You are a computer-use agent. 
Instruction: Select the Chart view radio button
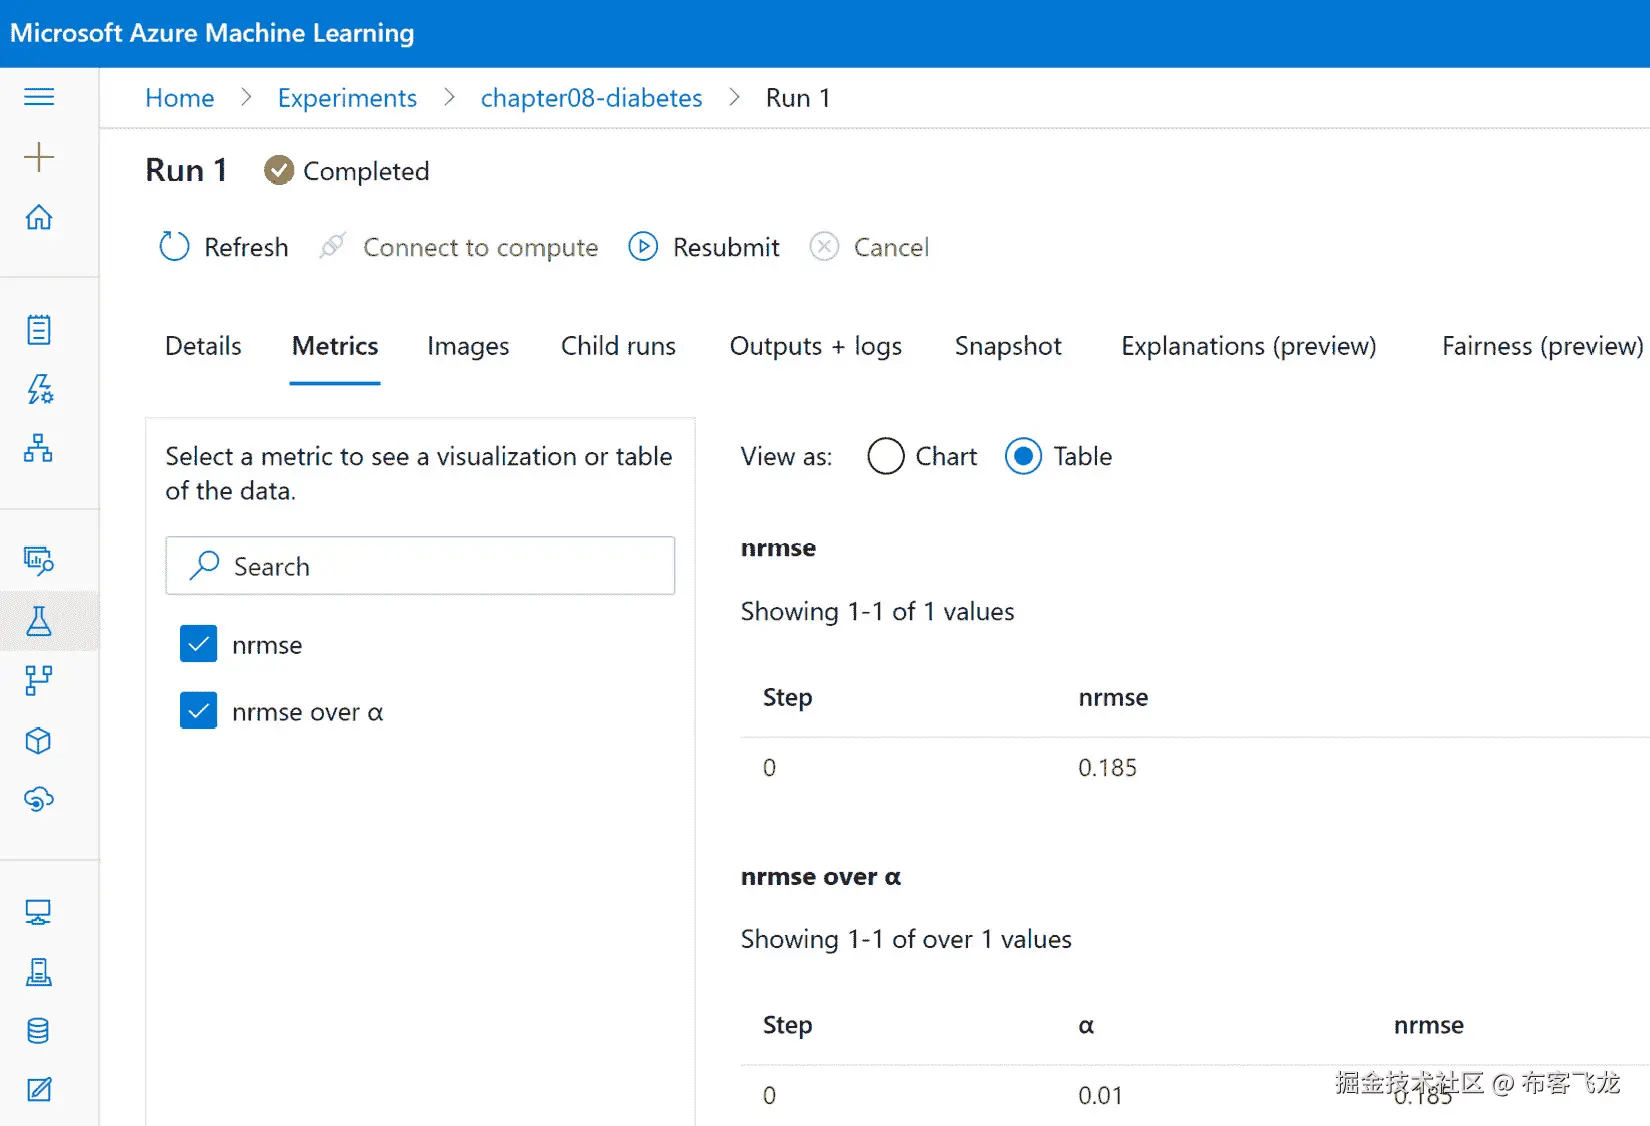click(x=886, y=457)
